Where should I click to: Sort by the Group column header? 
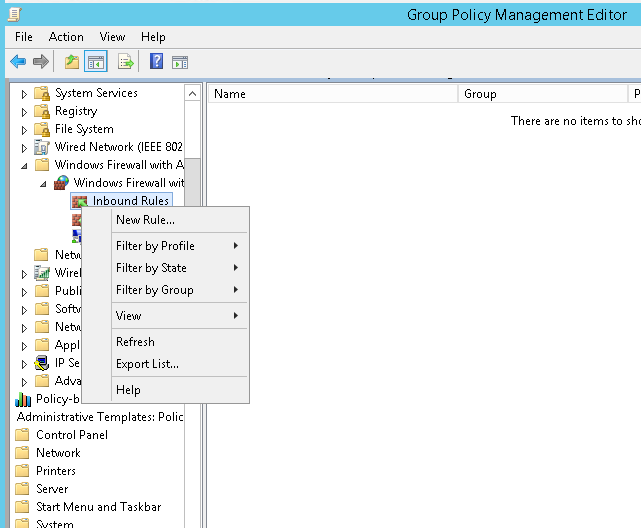543,94
